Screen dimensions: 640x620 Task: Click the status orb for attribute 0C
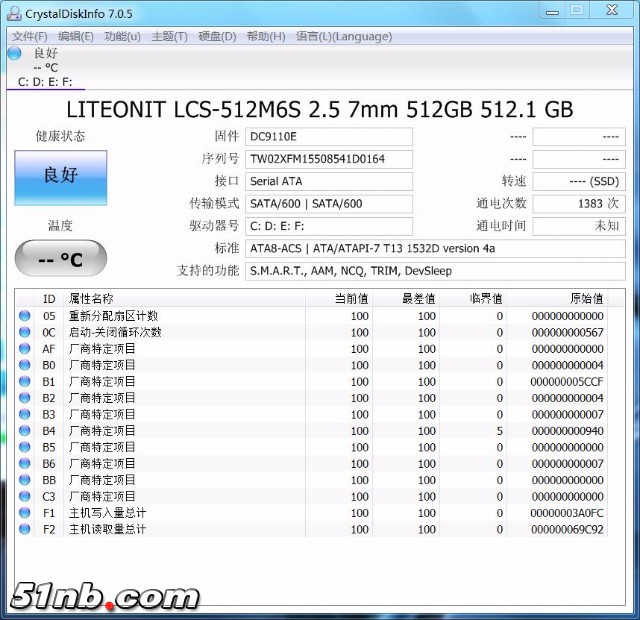[x=24, y=332]
